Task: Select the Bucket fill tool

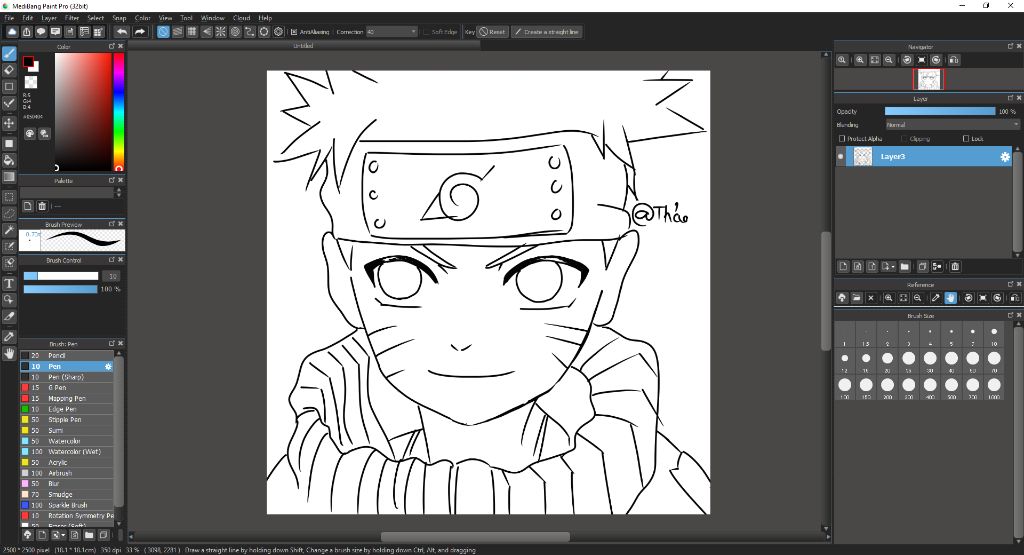Action: click(x=9, y=160)
